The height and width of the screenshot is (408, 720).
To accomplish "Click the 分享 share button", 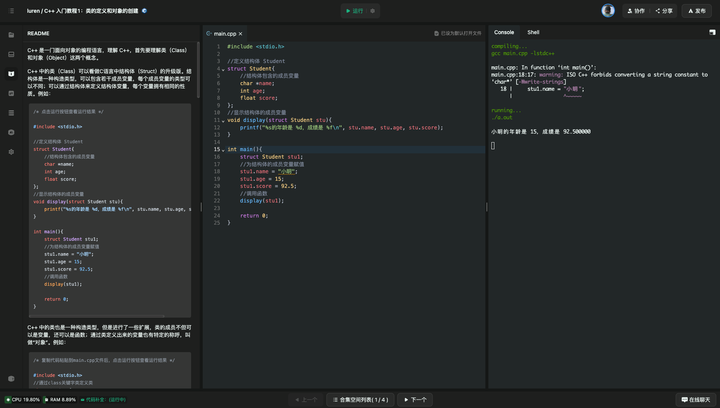I will pos(664,11).
